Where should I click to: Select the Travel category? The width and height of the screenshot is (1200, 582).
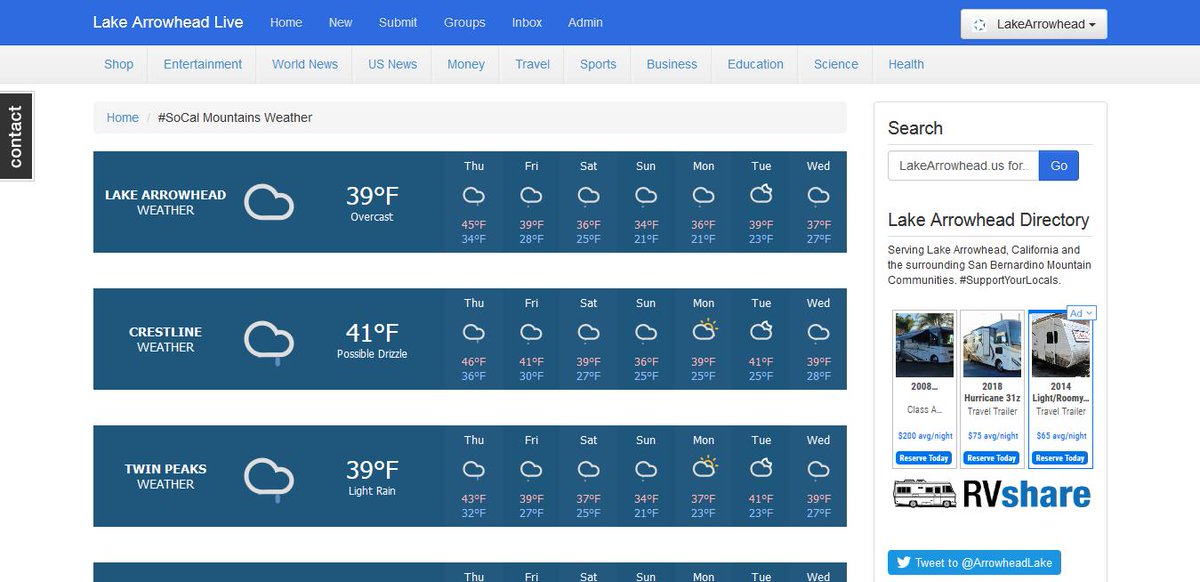[533, 64]
